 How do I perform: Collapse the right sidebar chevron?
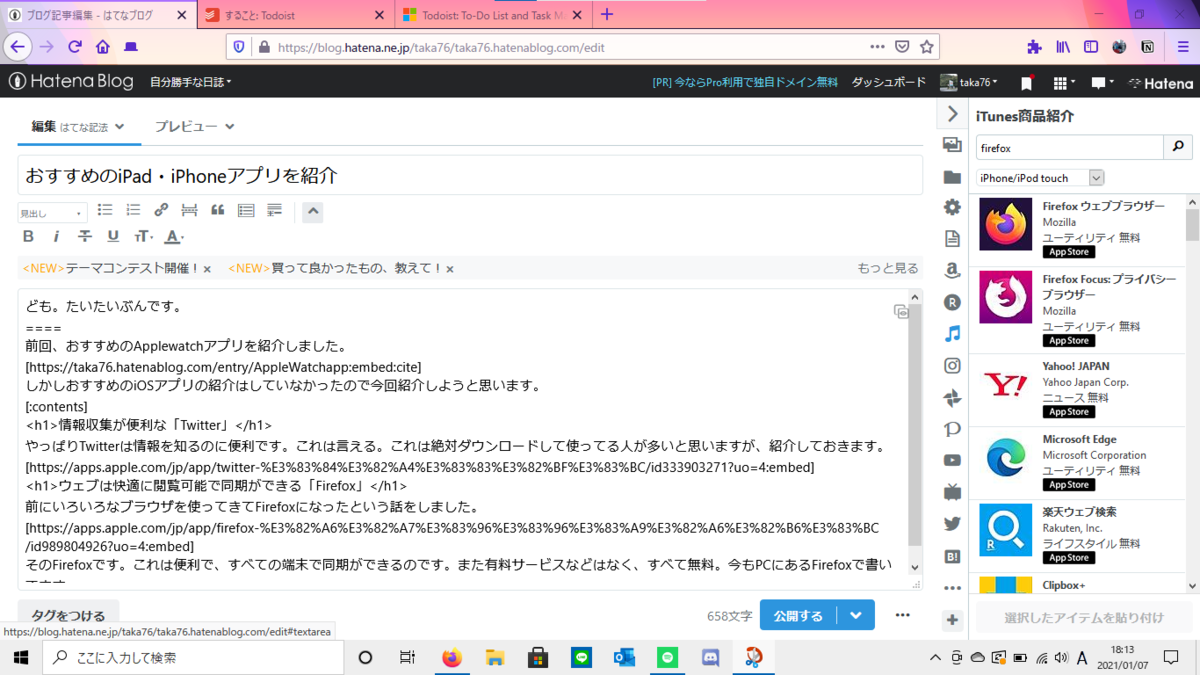pyautogui.click(x=952, y=114)
